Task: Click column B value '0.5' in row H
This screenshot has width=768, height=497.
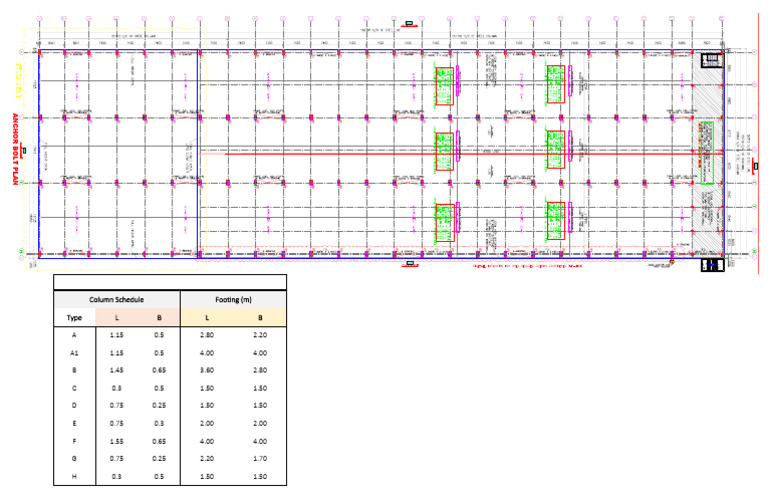Action: point(159,476)
